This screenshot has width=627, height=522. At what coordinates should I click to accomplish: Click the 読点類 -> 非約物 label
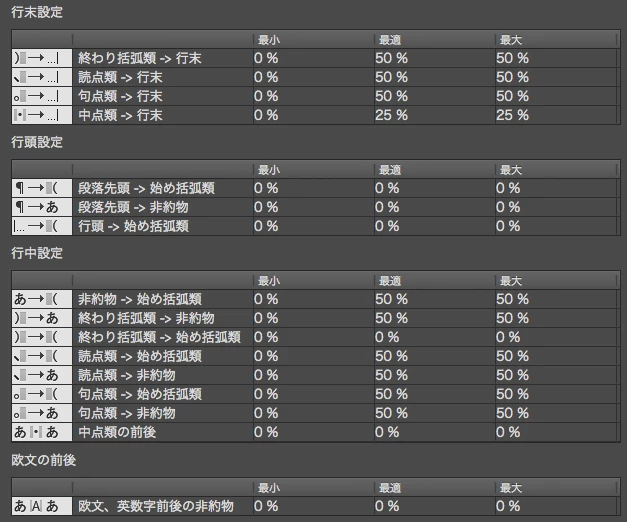(127, 375)
